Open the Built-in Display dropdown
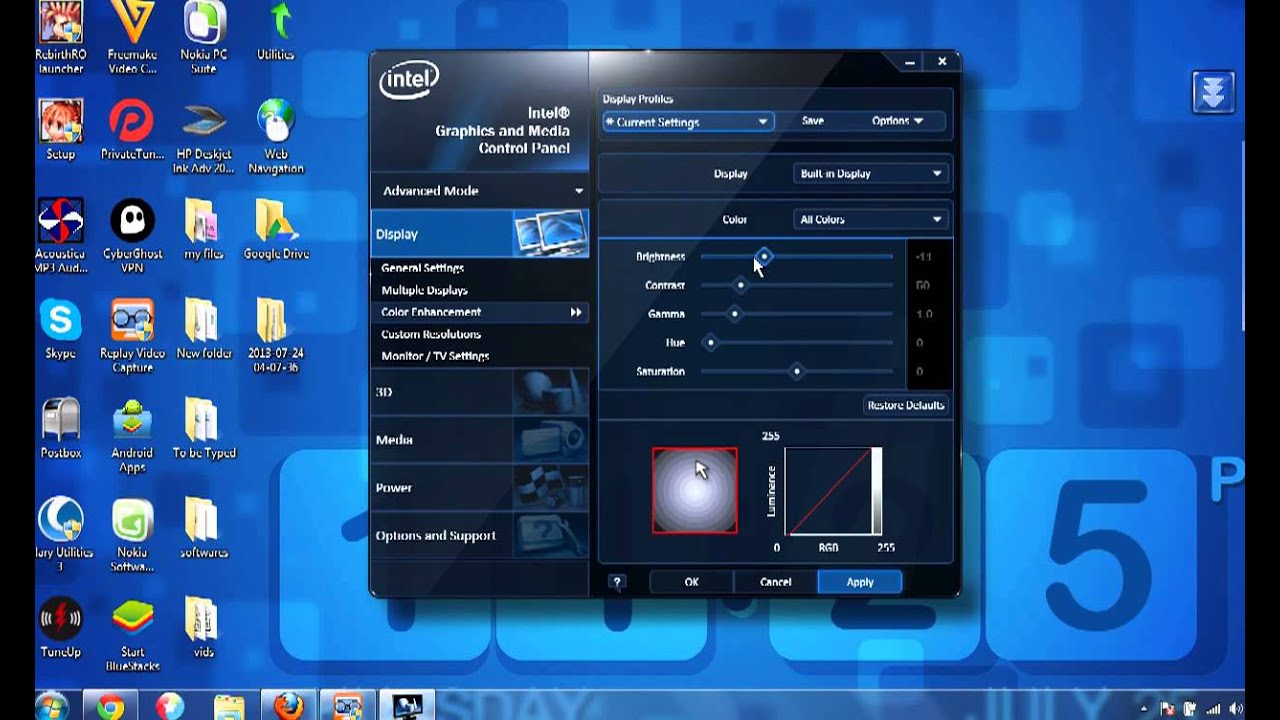Viewport: 1280px width, 720px height. click(x=870, y=173)
